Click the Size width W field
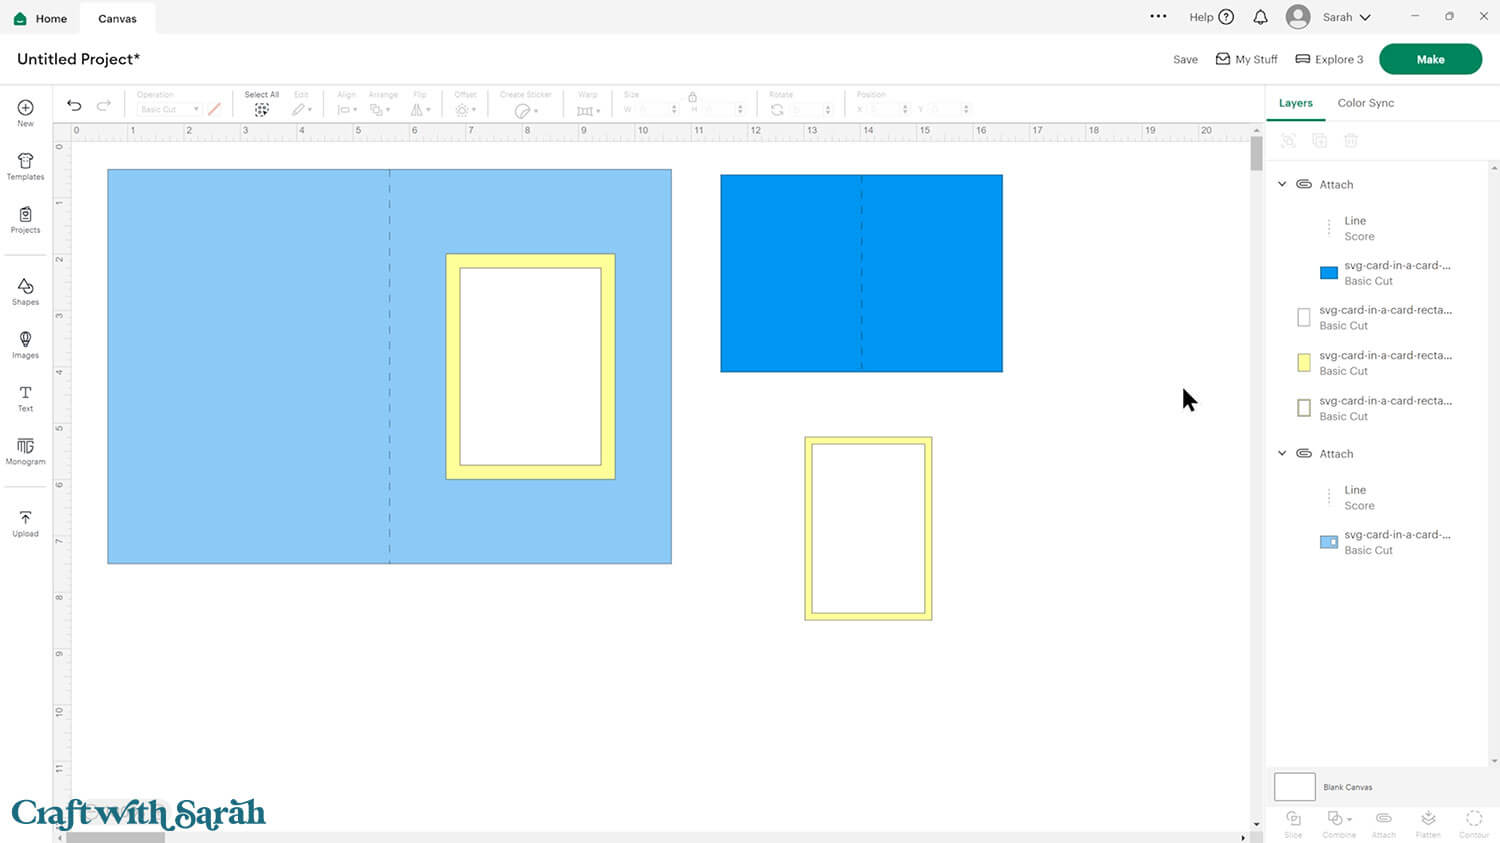 click(657, 109)
